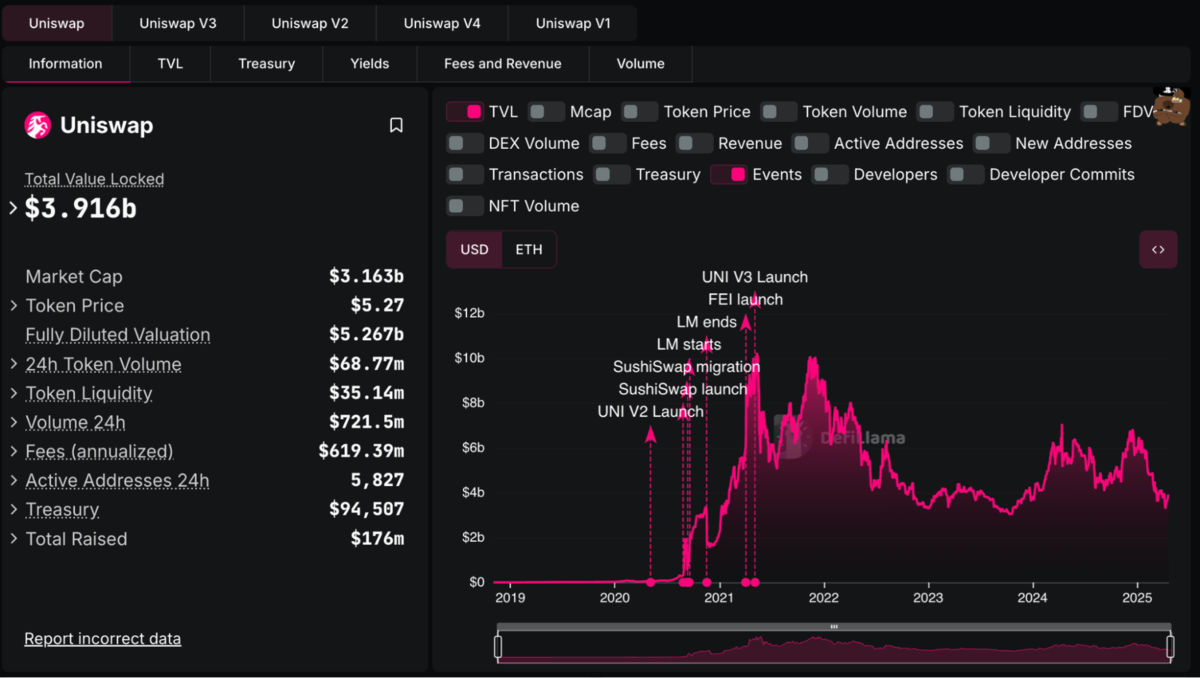This screenshot has width=1200, height=678.
Task: Open the Volume tab
Action: pyautogui.click(x=641, y=63)
